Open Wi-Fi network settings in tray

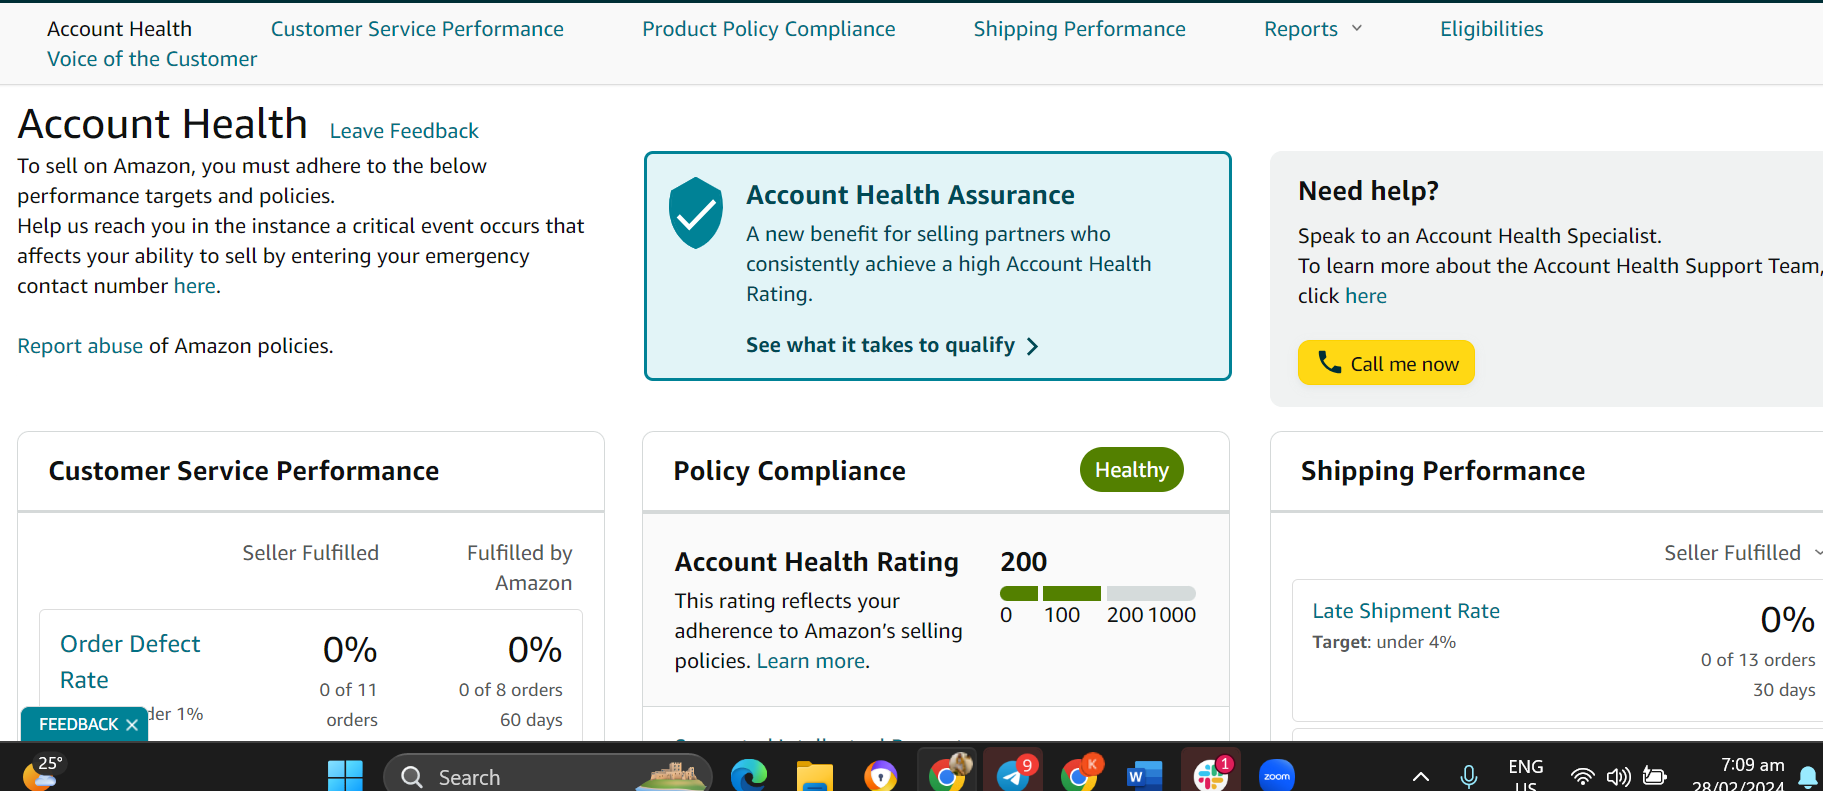point(1582,777)
